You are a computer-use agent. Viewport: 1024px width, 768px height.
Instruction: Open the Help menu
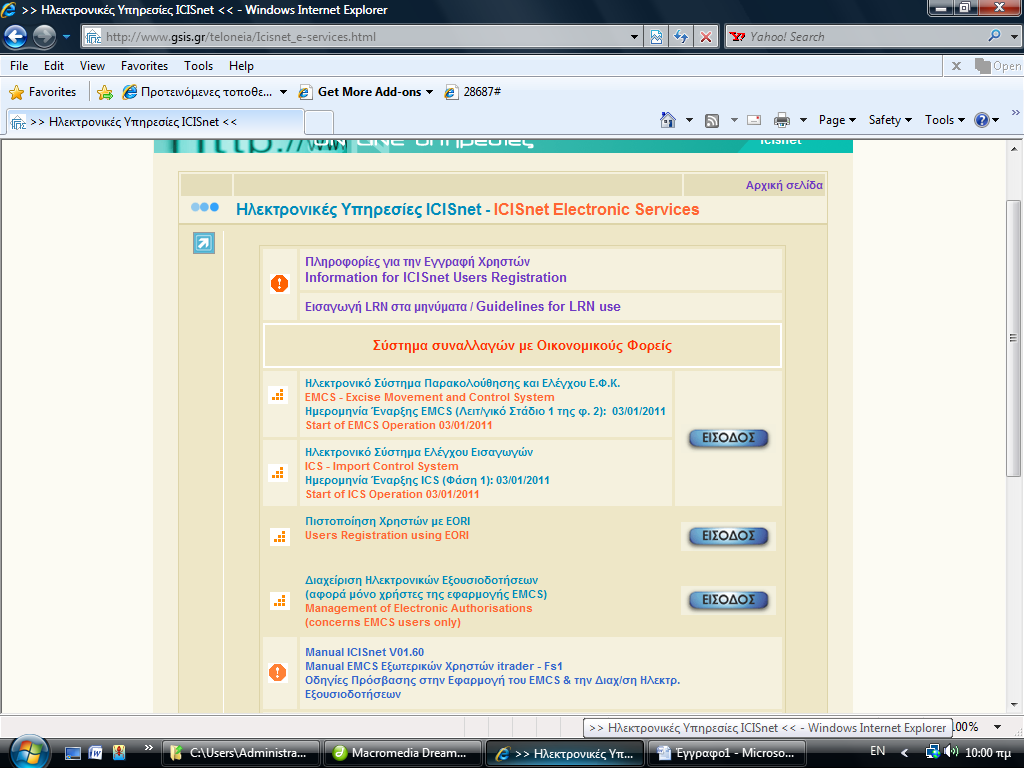(x=241, y=65)
